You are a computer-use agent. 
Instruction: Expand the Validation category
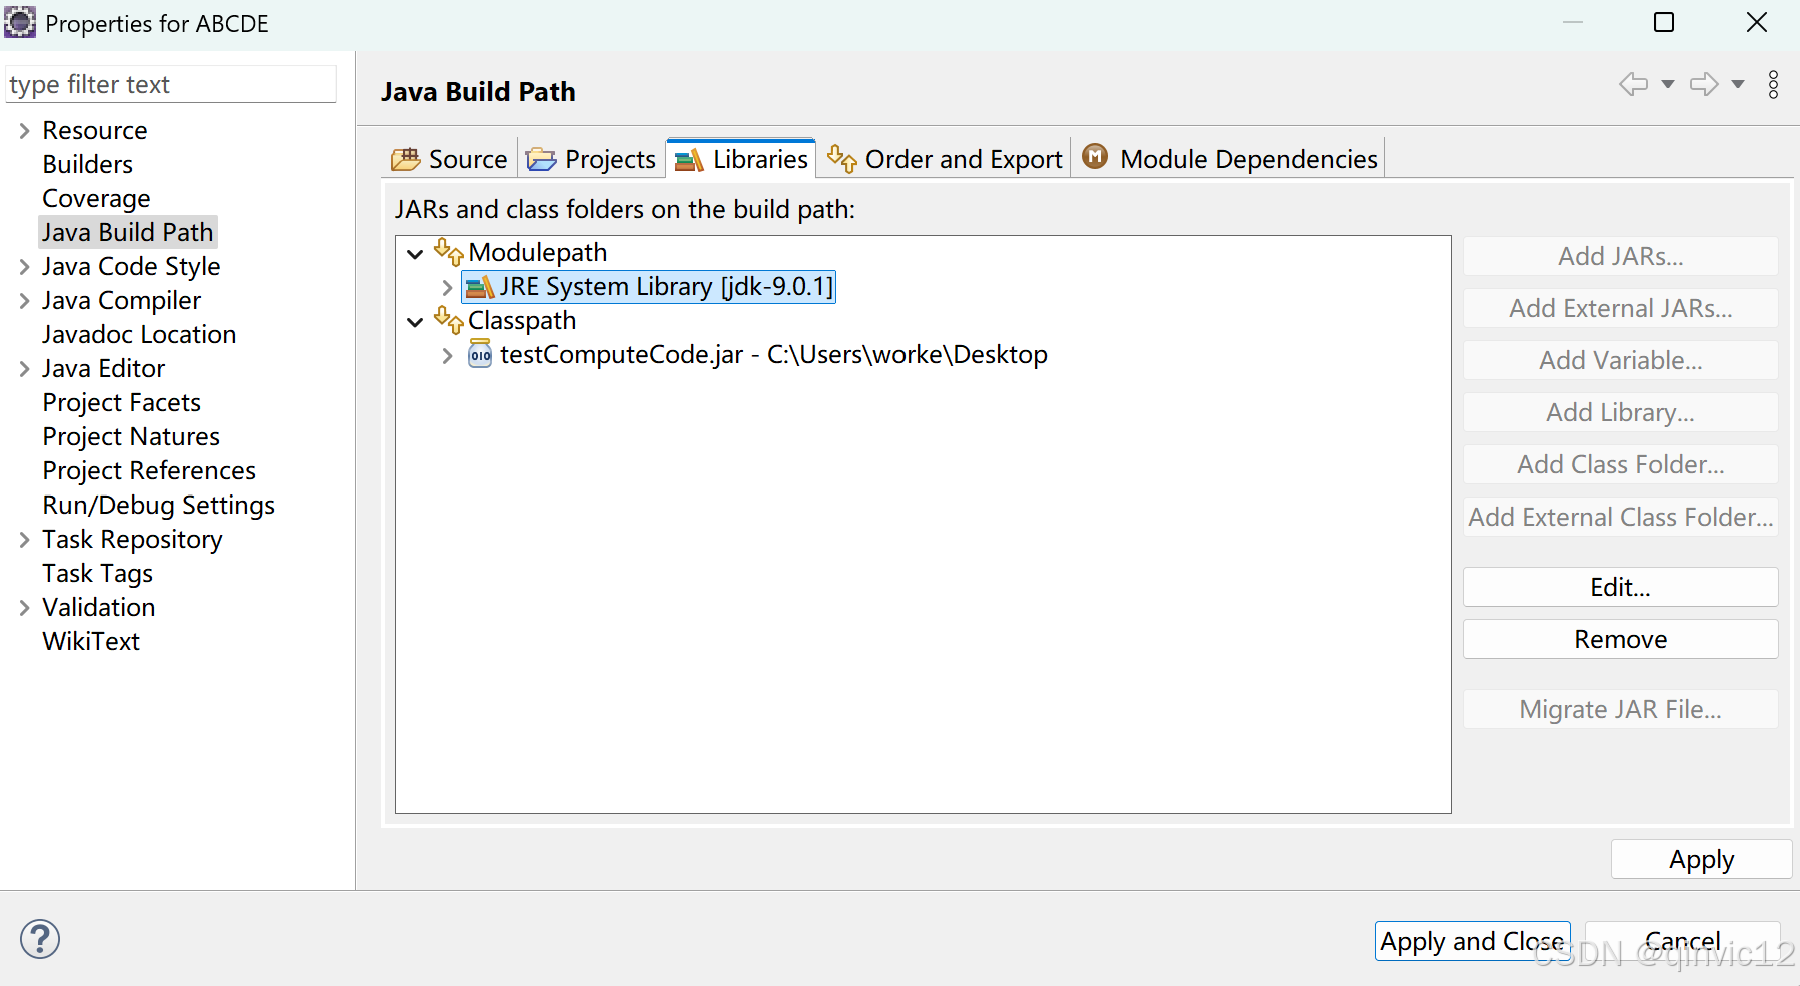(24, 608)
